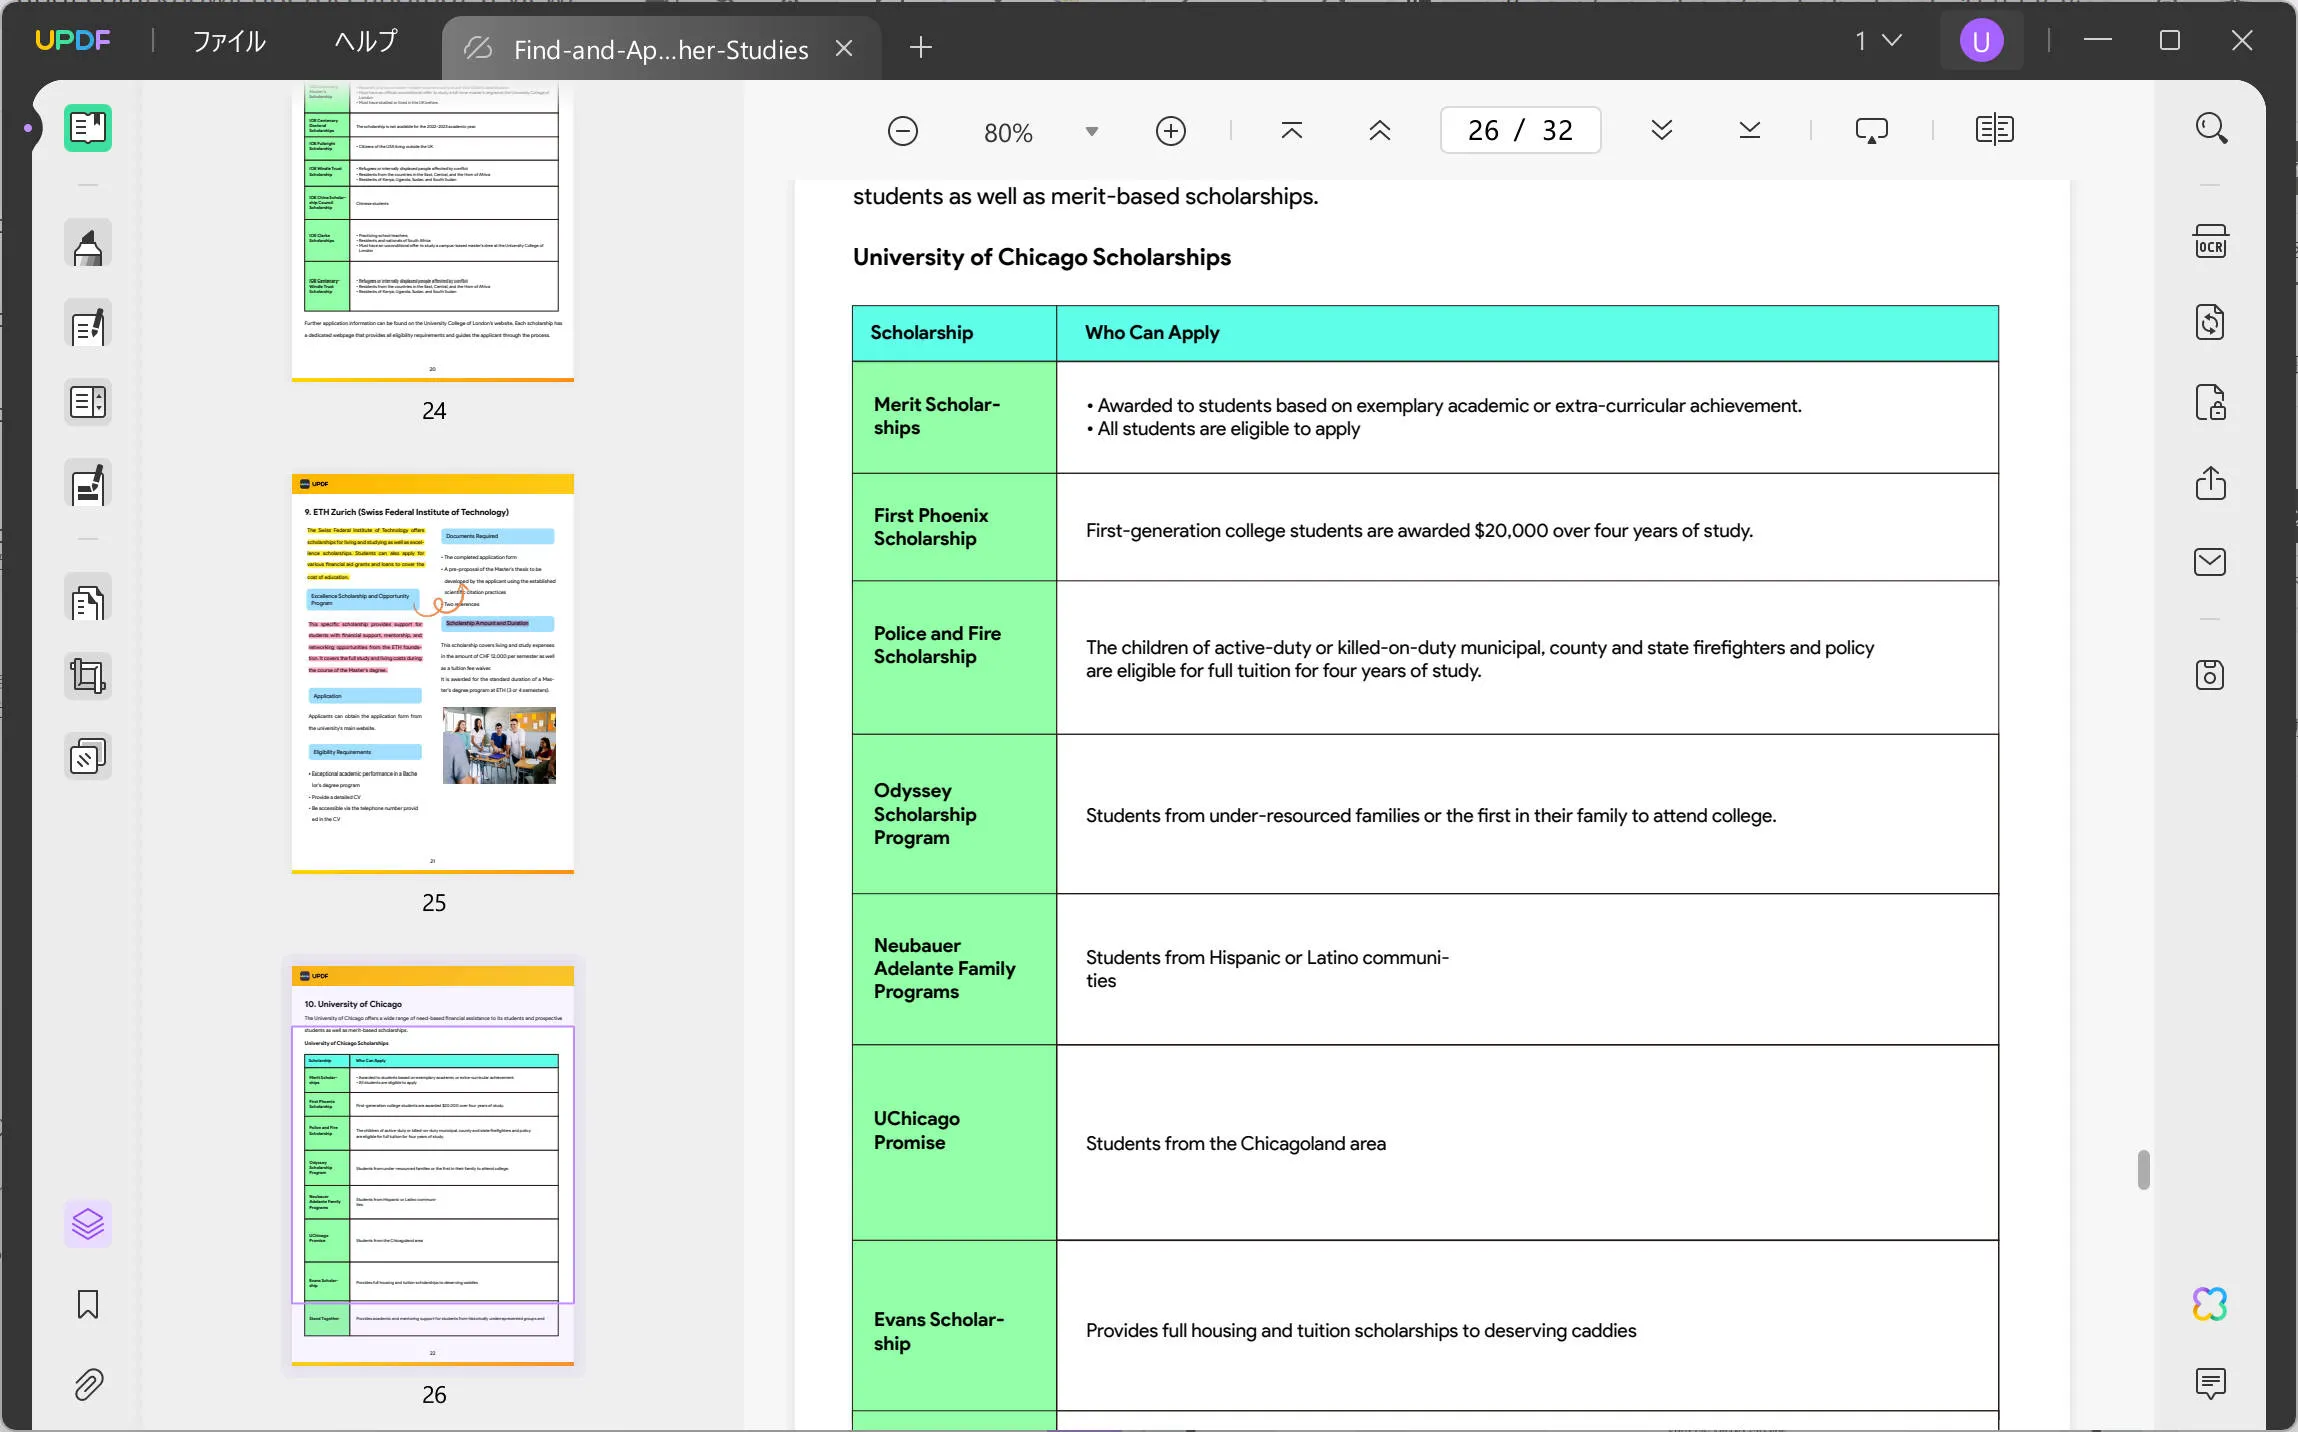Open the Convert PDF tool
2298x1432 pixels.
click(x=2210, y=322)
